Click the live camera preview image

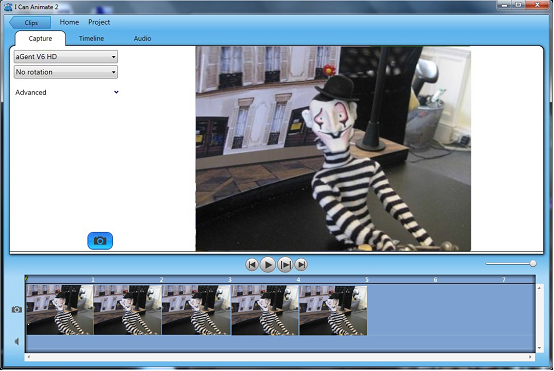coord(333,149)
